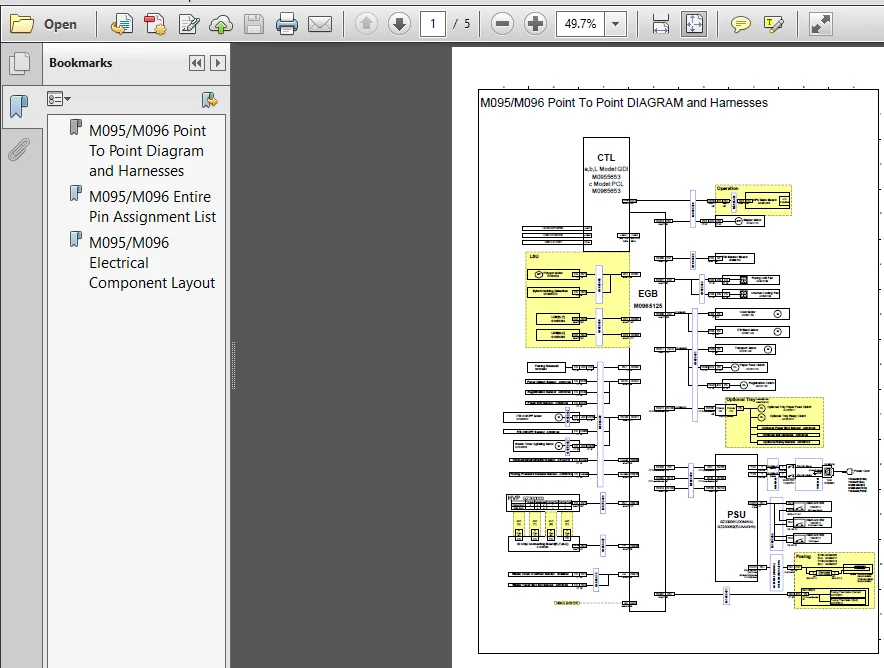Screen dimensions: 884x668
Task: Click the Open folder button
Action: 44,24
